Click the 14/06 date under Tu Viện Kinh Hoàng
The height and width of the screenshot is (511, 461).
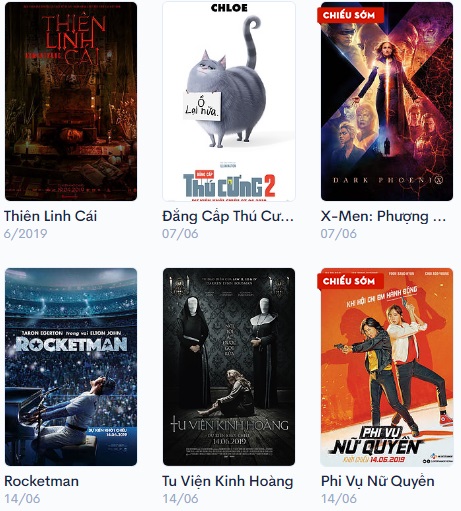(180, 499)
